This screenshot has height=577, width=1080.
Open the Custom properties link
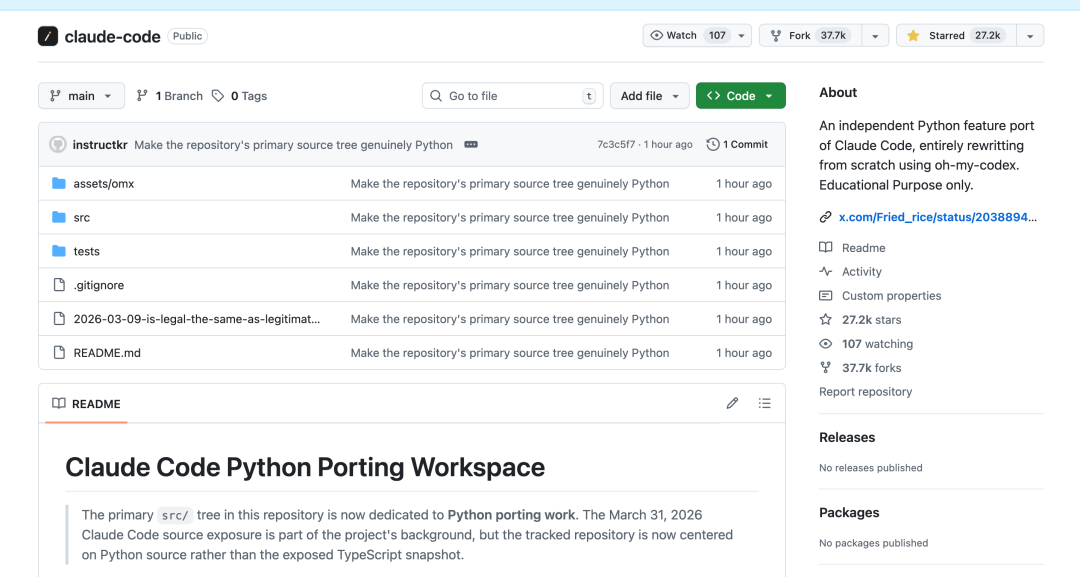click(891, 295)
